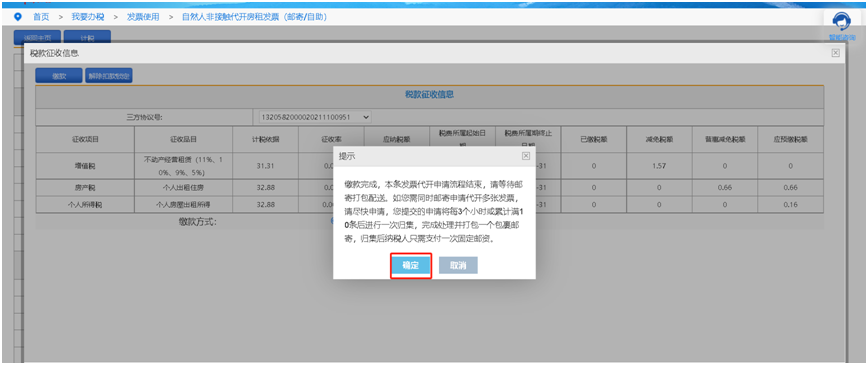Click the 已缴税额 column header
The height and width of the screenshot is (365, 868).
click(593, 139)
